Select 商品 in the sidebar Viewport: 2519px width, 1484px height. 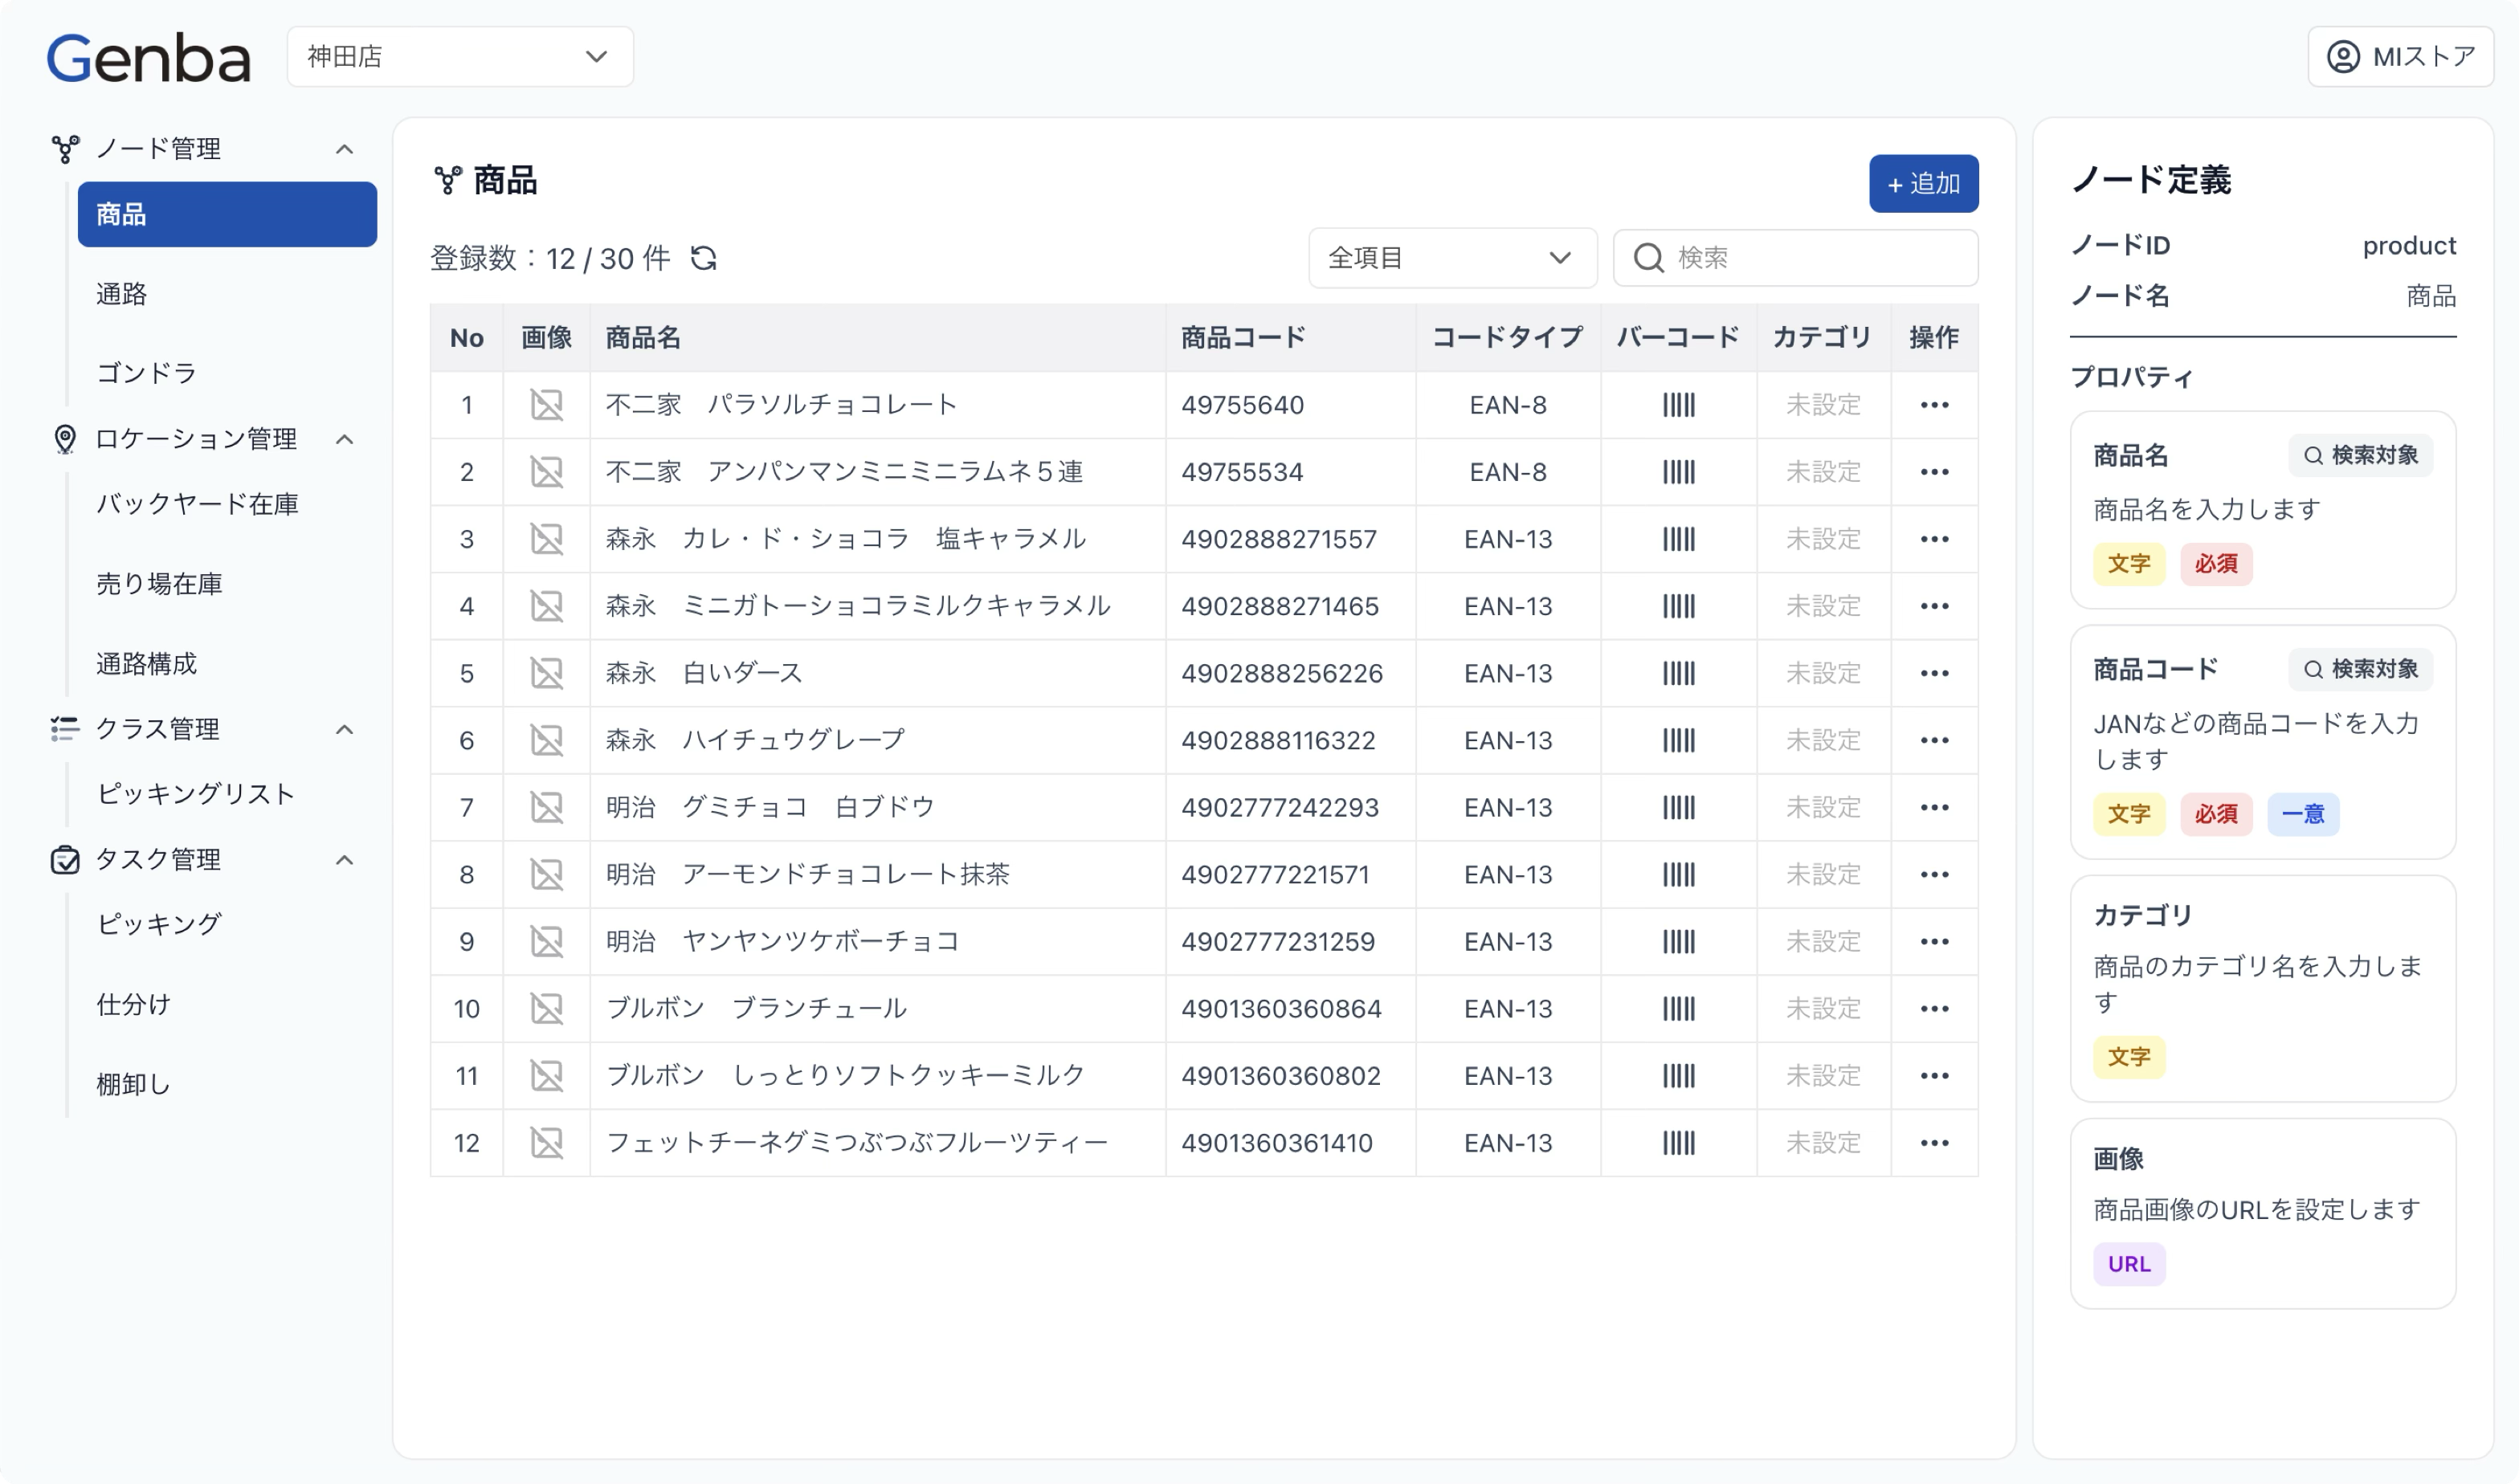(x=227, y=214)
